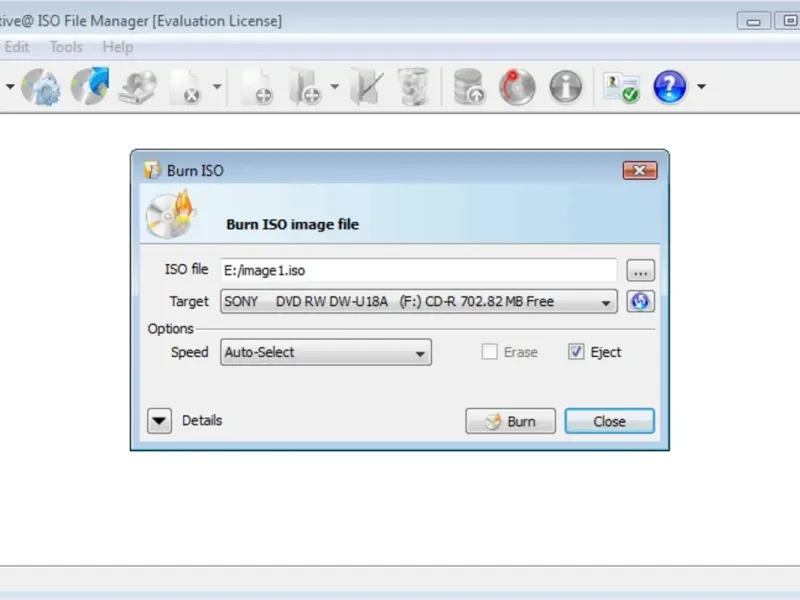This screenshot has width=800, height=600.
Task: Open dropdown arrow beside help icon
Action: point(702,87)
